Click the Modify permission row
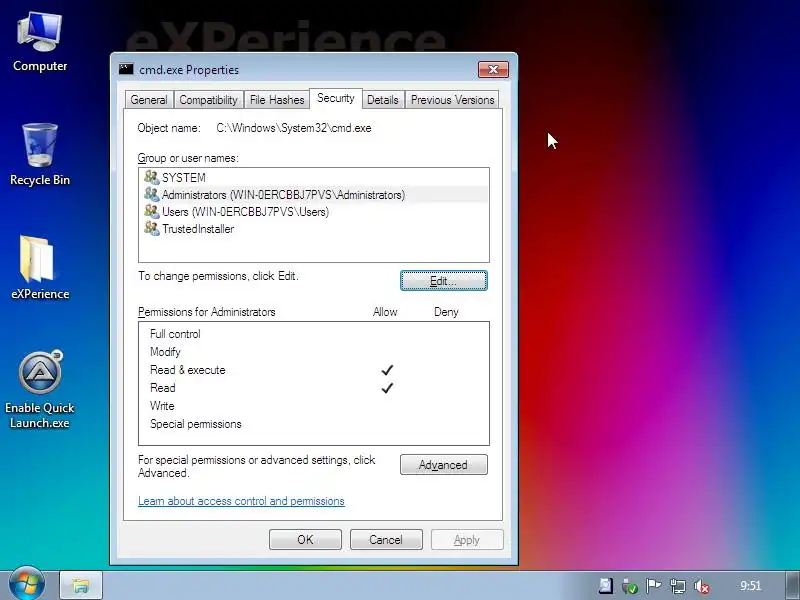The width and height of the screenshot is (800, 600). tap(314, 352)
